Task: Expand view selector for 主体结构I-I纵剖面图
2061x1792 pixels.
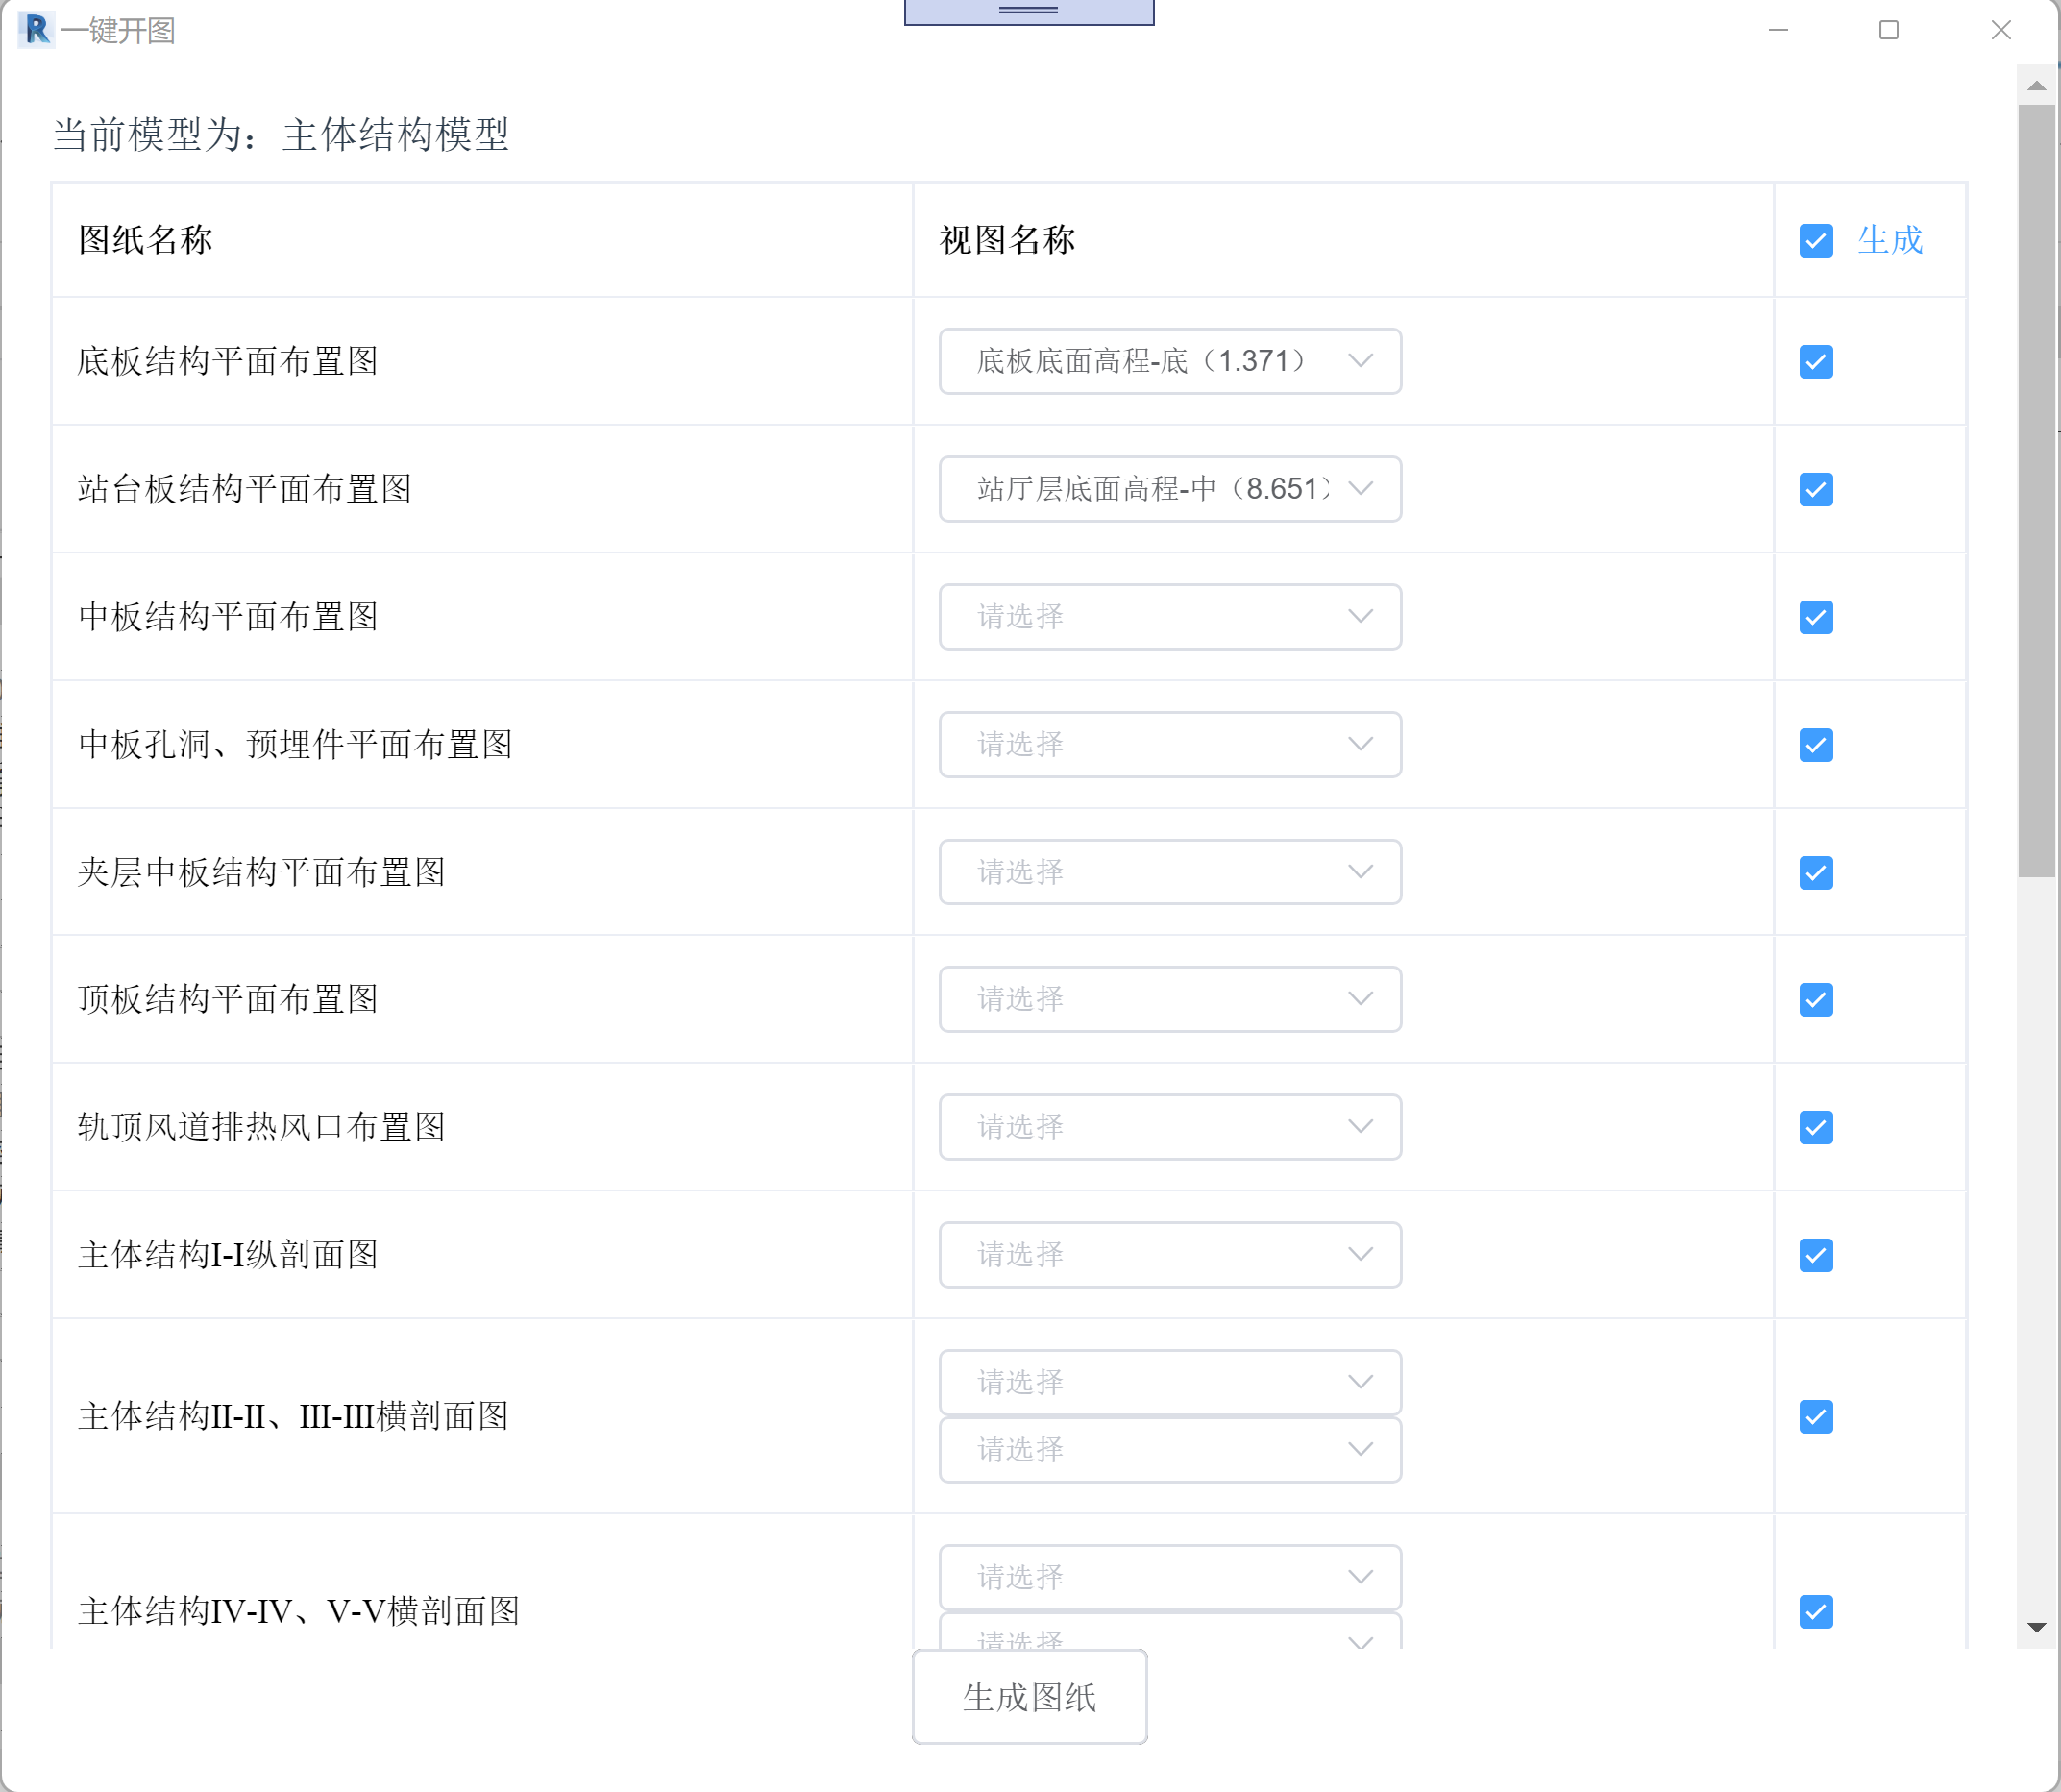Action: coord(1170,1256)
